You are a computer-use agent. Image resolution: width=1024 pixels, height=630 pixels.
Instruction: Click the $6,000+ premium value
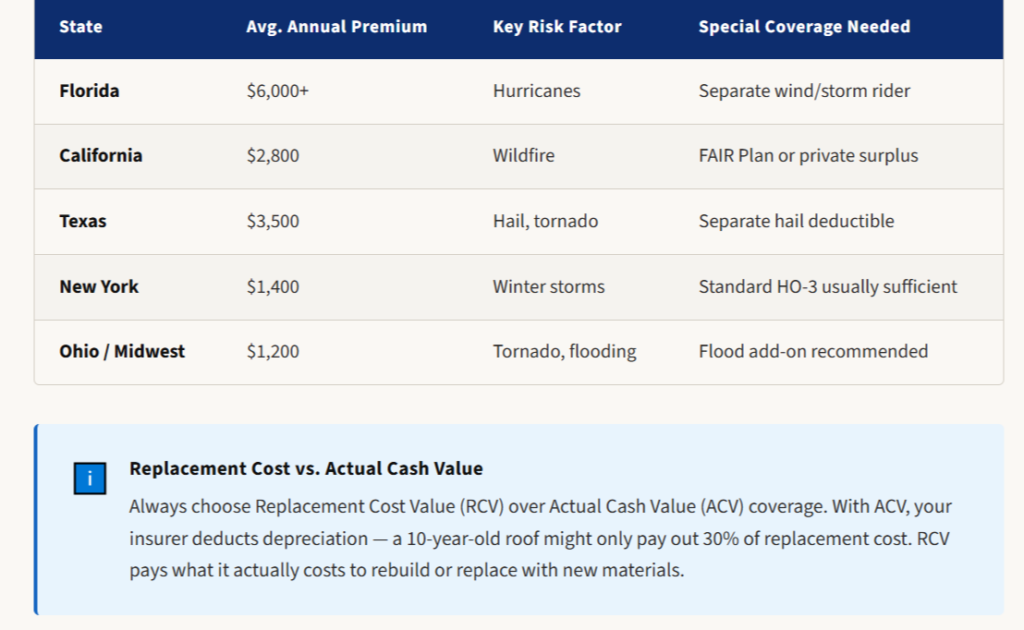pyautogui.click(x=277, y=91)
